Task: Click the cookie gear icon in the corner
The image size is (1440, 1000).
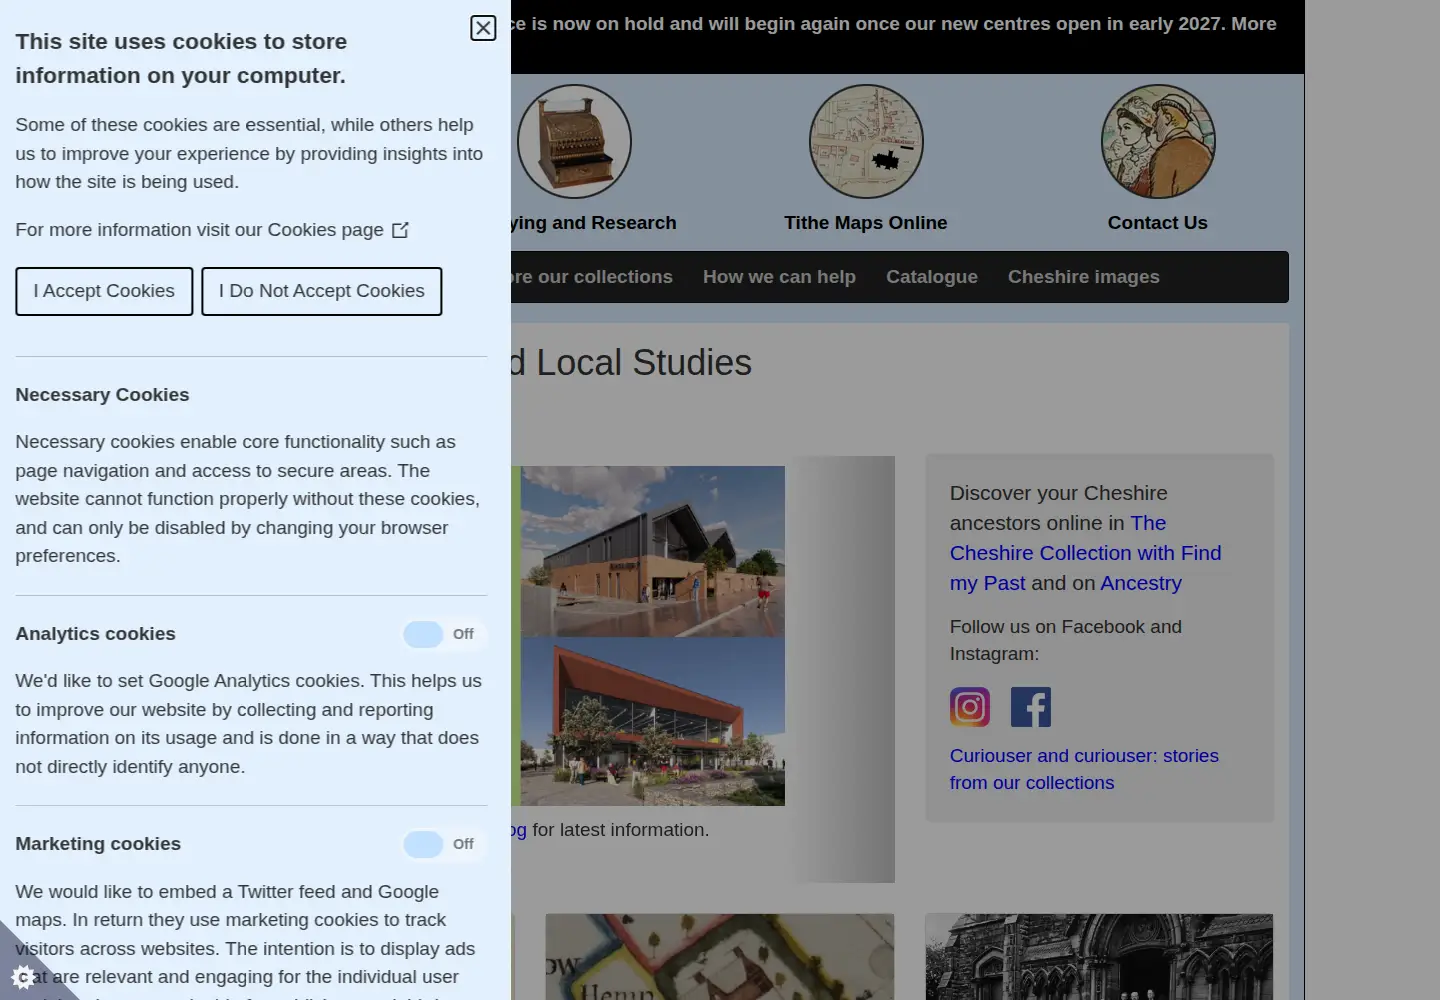Action: click(22, 976)
